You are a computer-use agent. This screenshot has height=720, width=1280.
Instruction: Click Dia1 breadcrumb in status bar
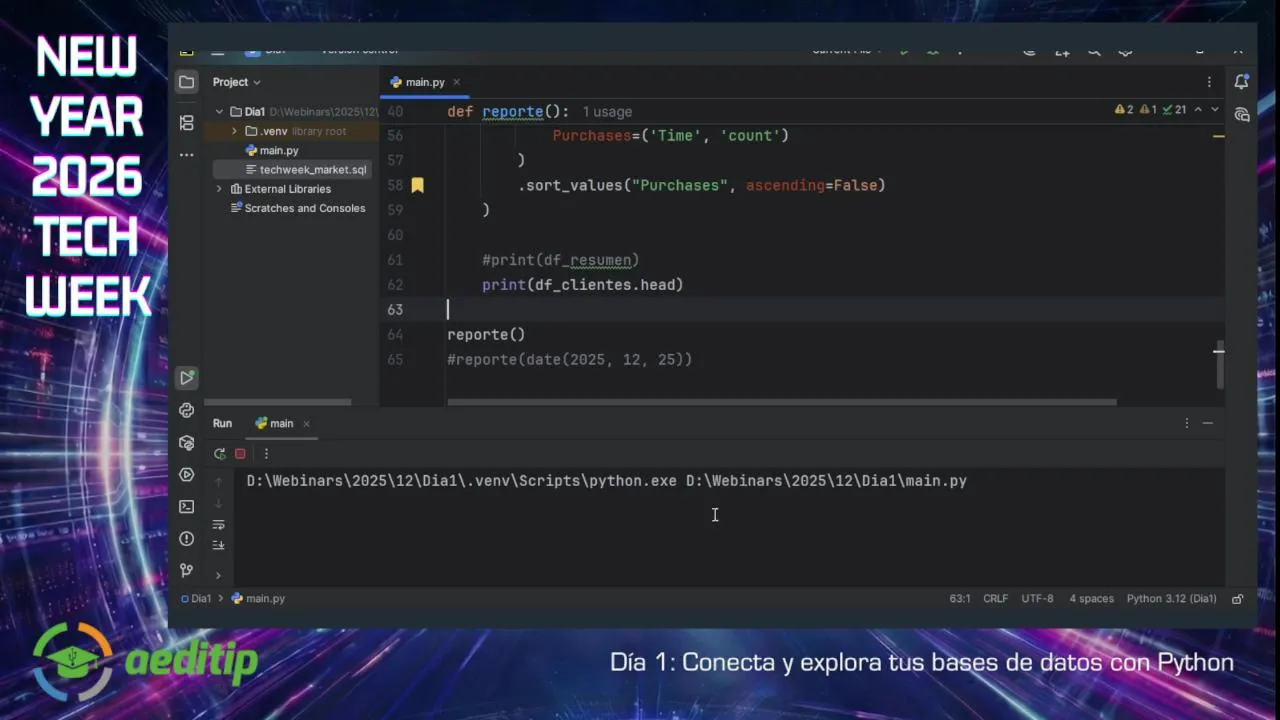pyautogui.click(x=195, y=599)
